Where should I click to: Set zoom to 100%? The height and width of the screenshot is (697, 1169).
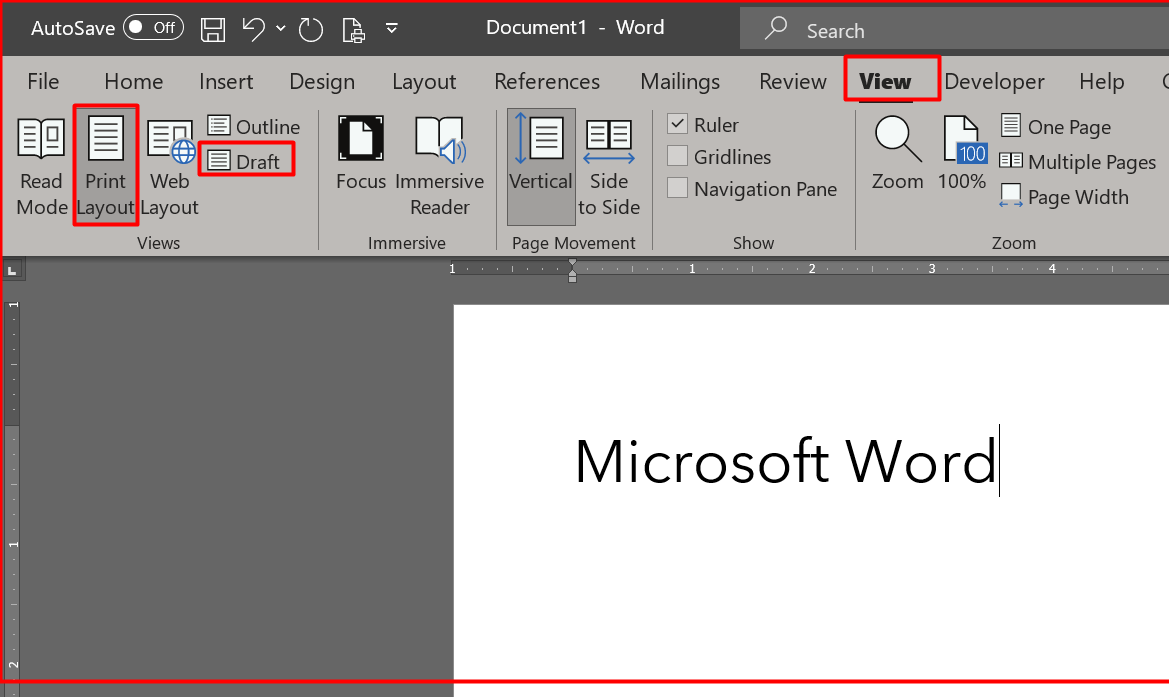[962, 154]
